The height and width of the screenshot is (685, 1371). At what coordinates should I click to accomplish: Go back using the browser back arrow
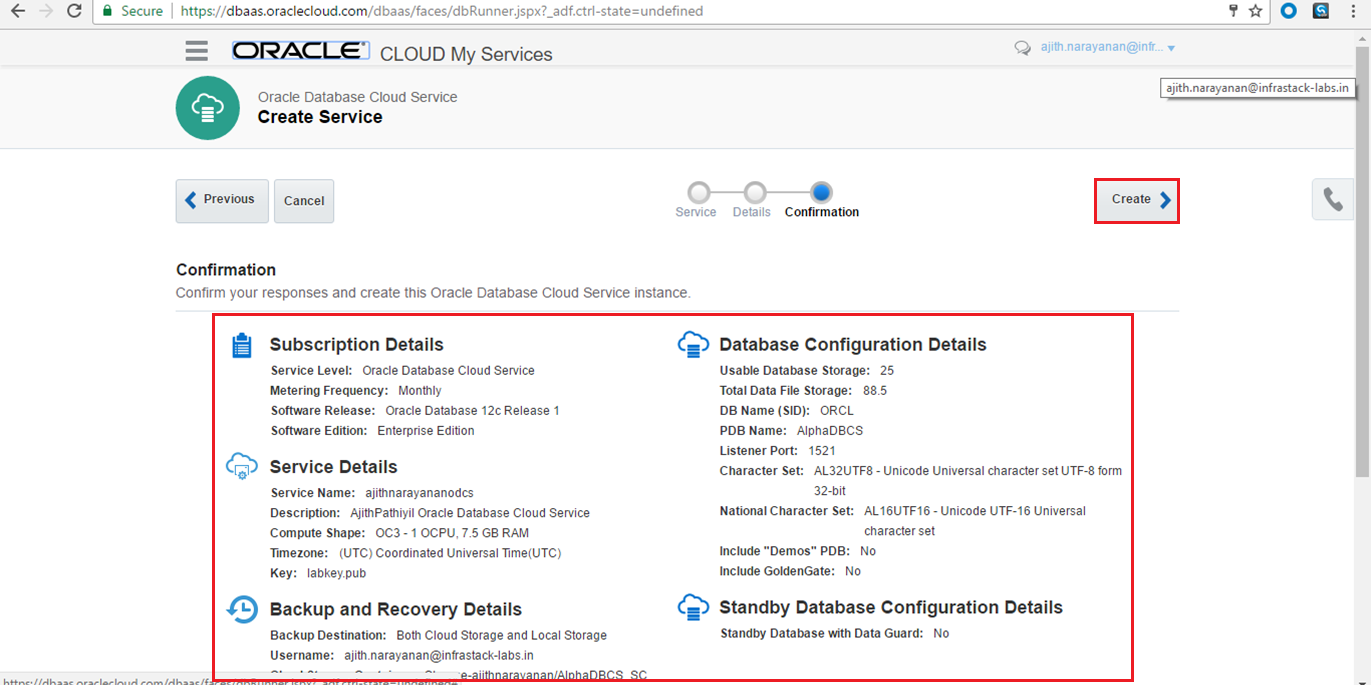click(17, 11)
